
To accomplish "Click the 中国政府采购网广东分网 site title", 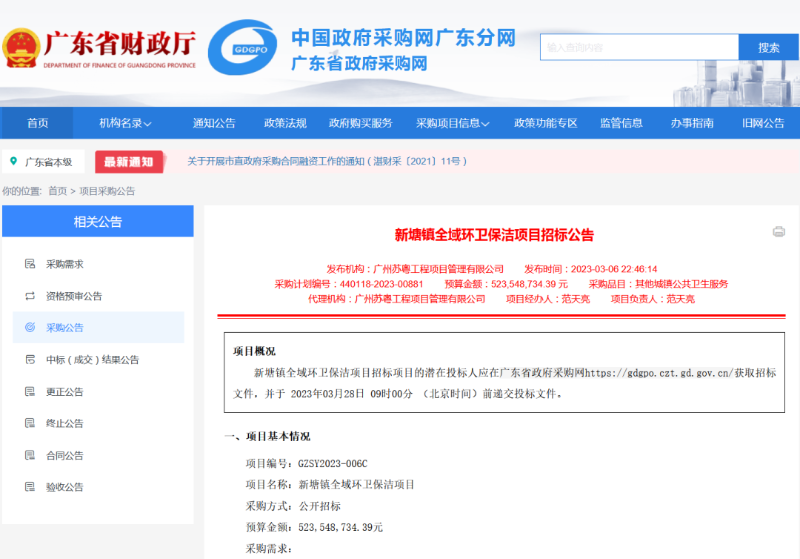I will 404,38.
